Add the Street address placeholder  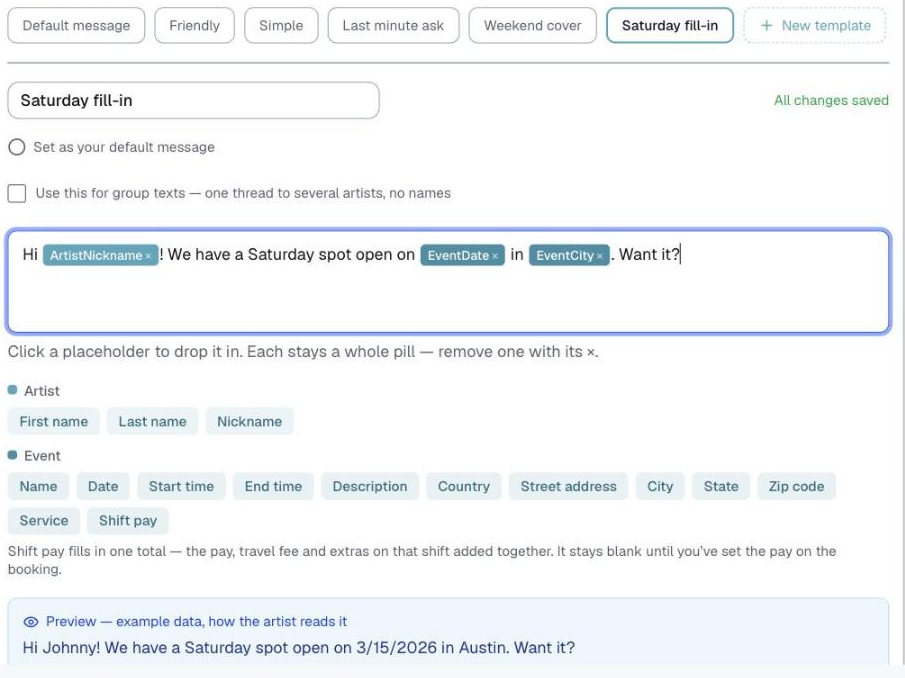(x=569, y=486)
